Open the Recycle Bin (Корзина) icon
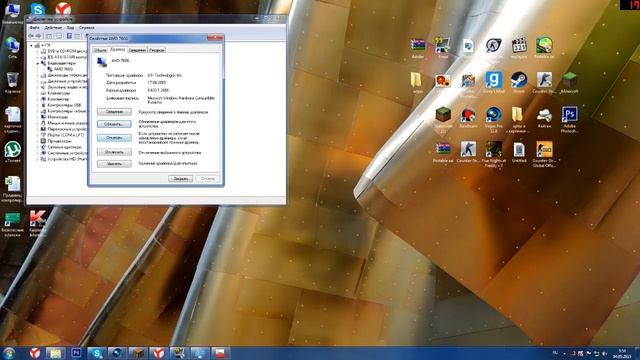 coord(13,82)
